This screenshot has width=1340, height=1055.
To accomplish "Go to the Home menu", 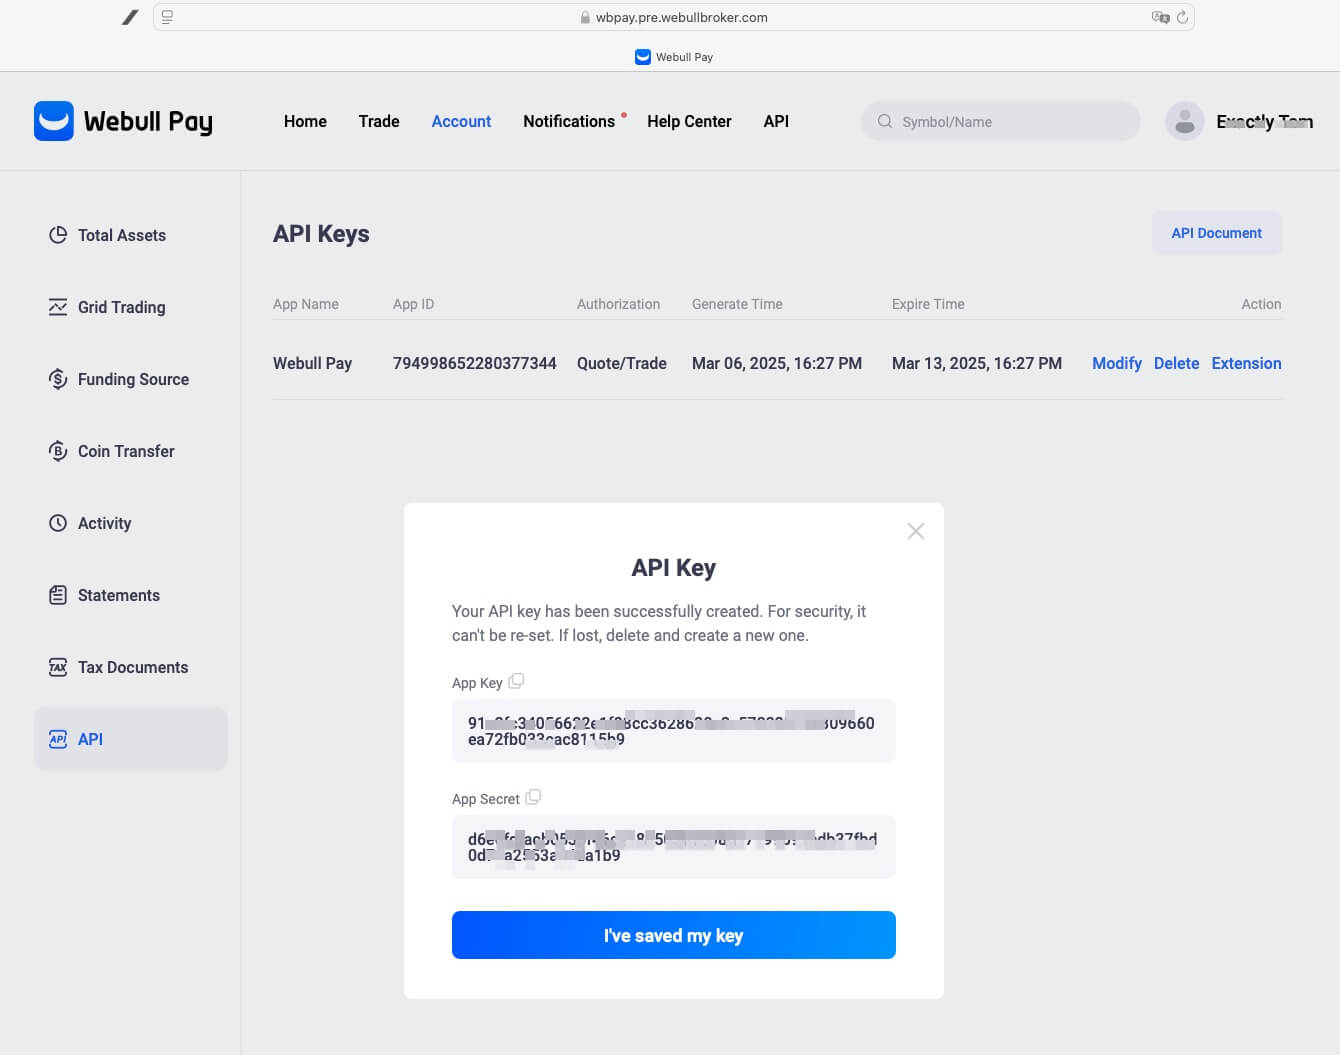I will click(305, 121).
